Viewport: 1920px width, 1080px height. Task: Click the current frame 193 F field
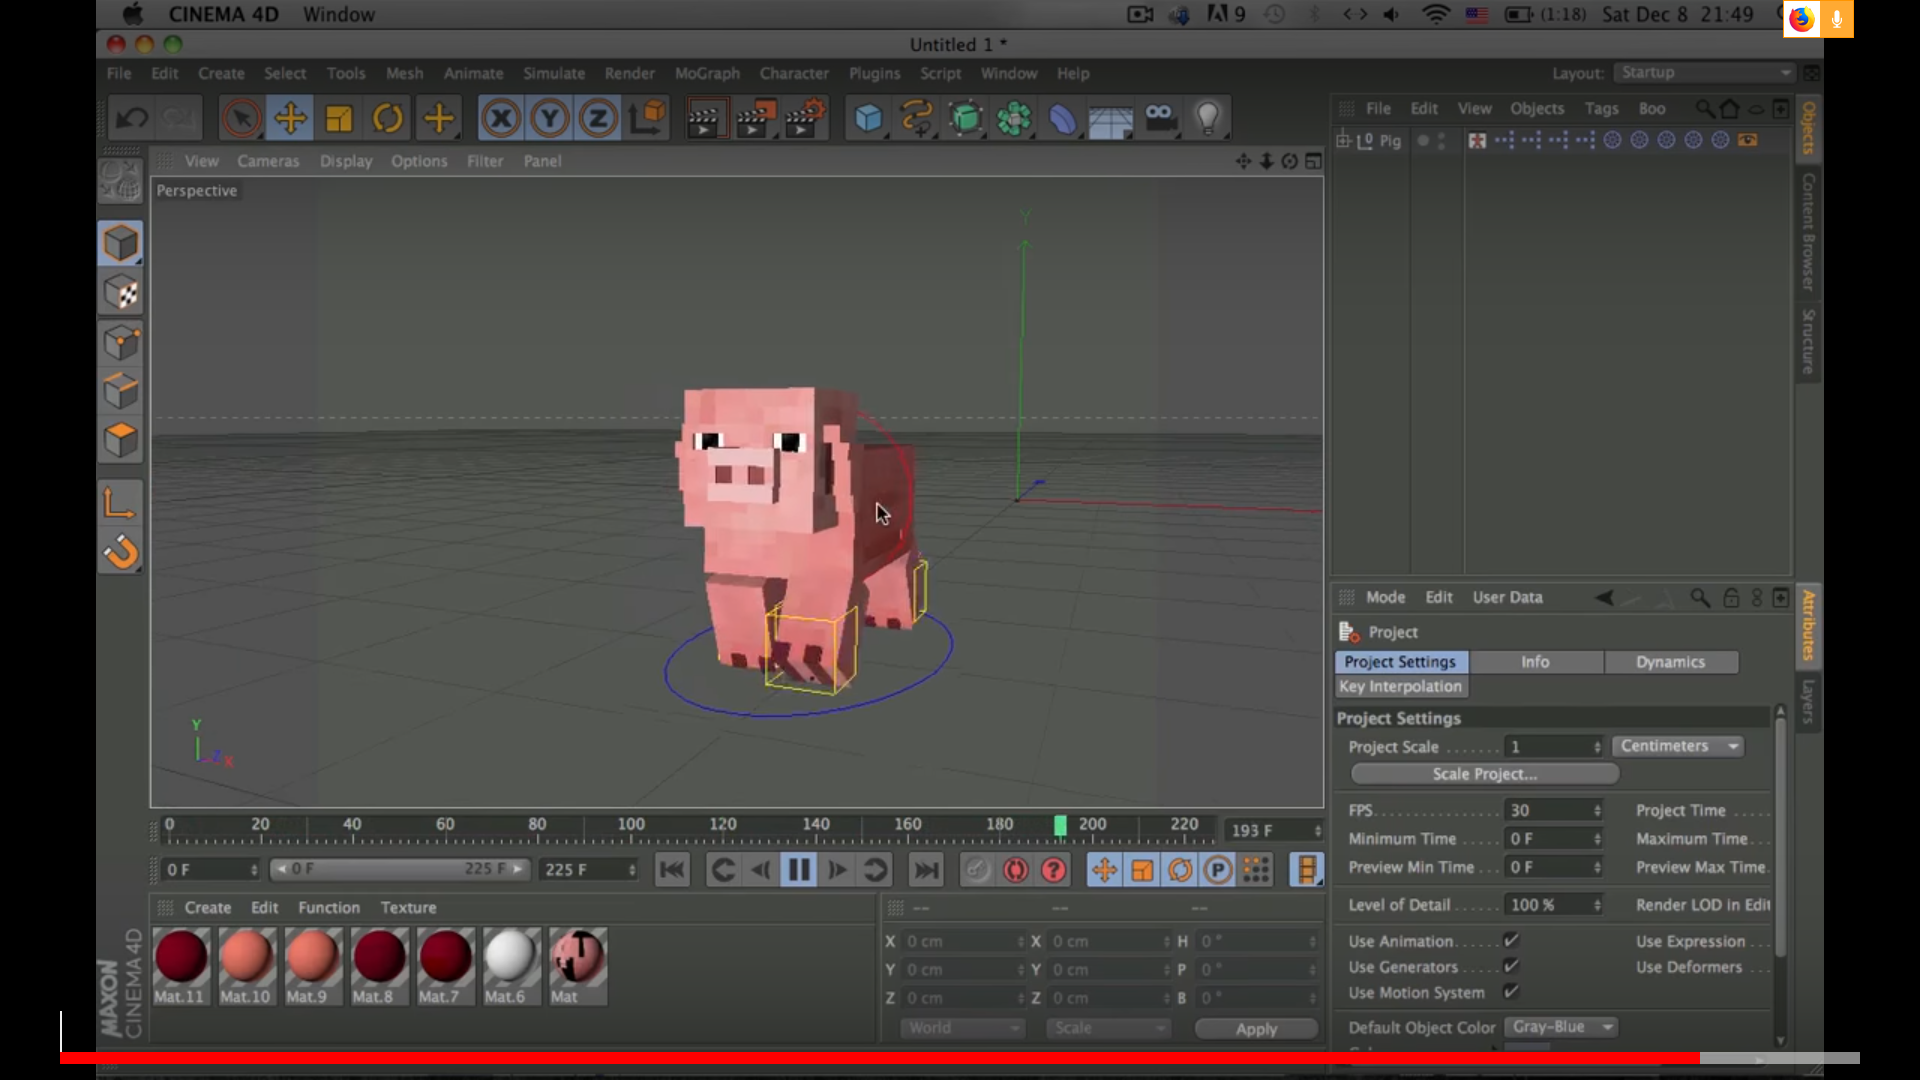coord(1274,831)
